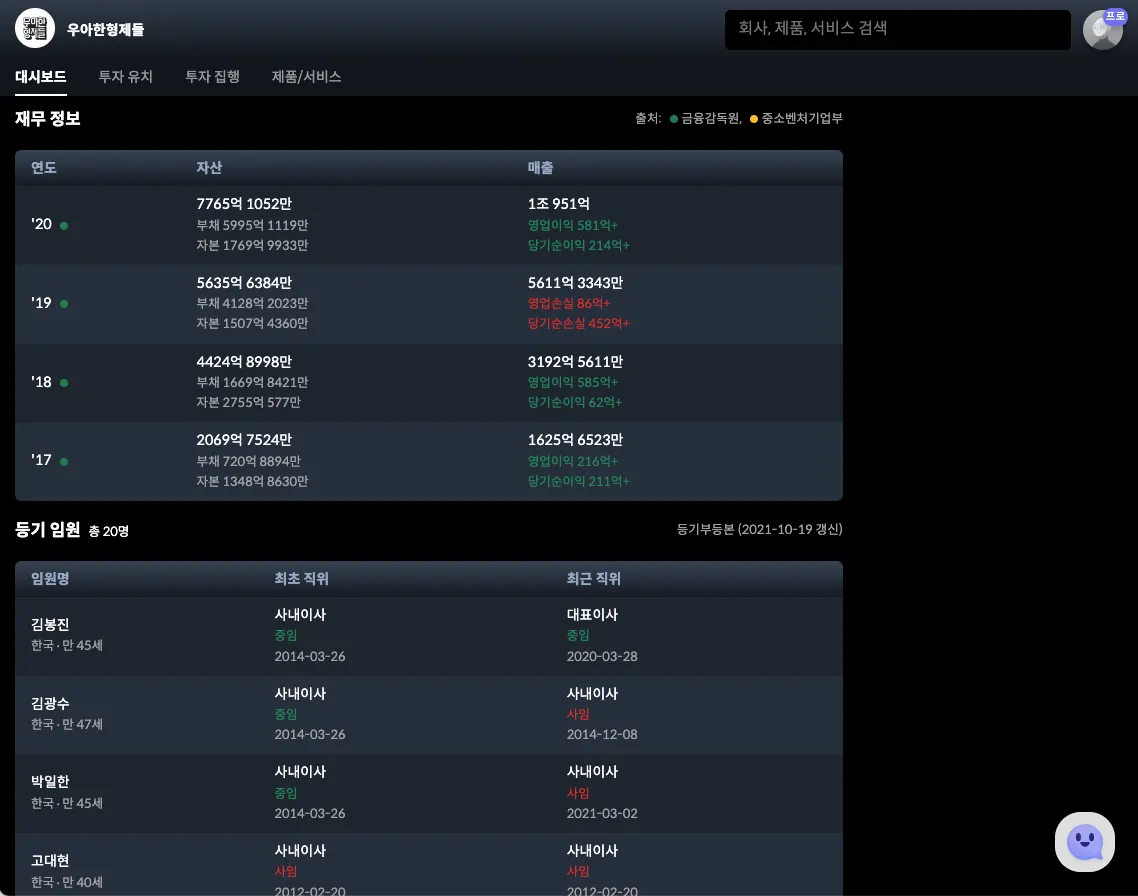Viewport: 1138px width, 896px height.
Task: Select 부채 5995억 1119만
Action: [x=252, y=225]
